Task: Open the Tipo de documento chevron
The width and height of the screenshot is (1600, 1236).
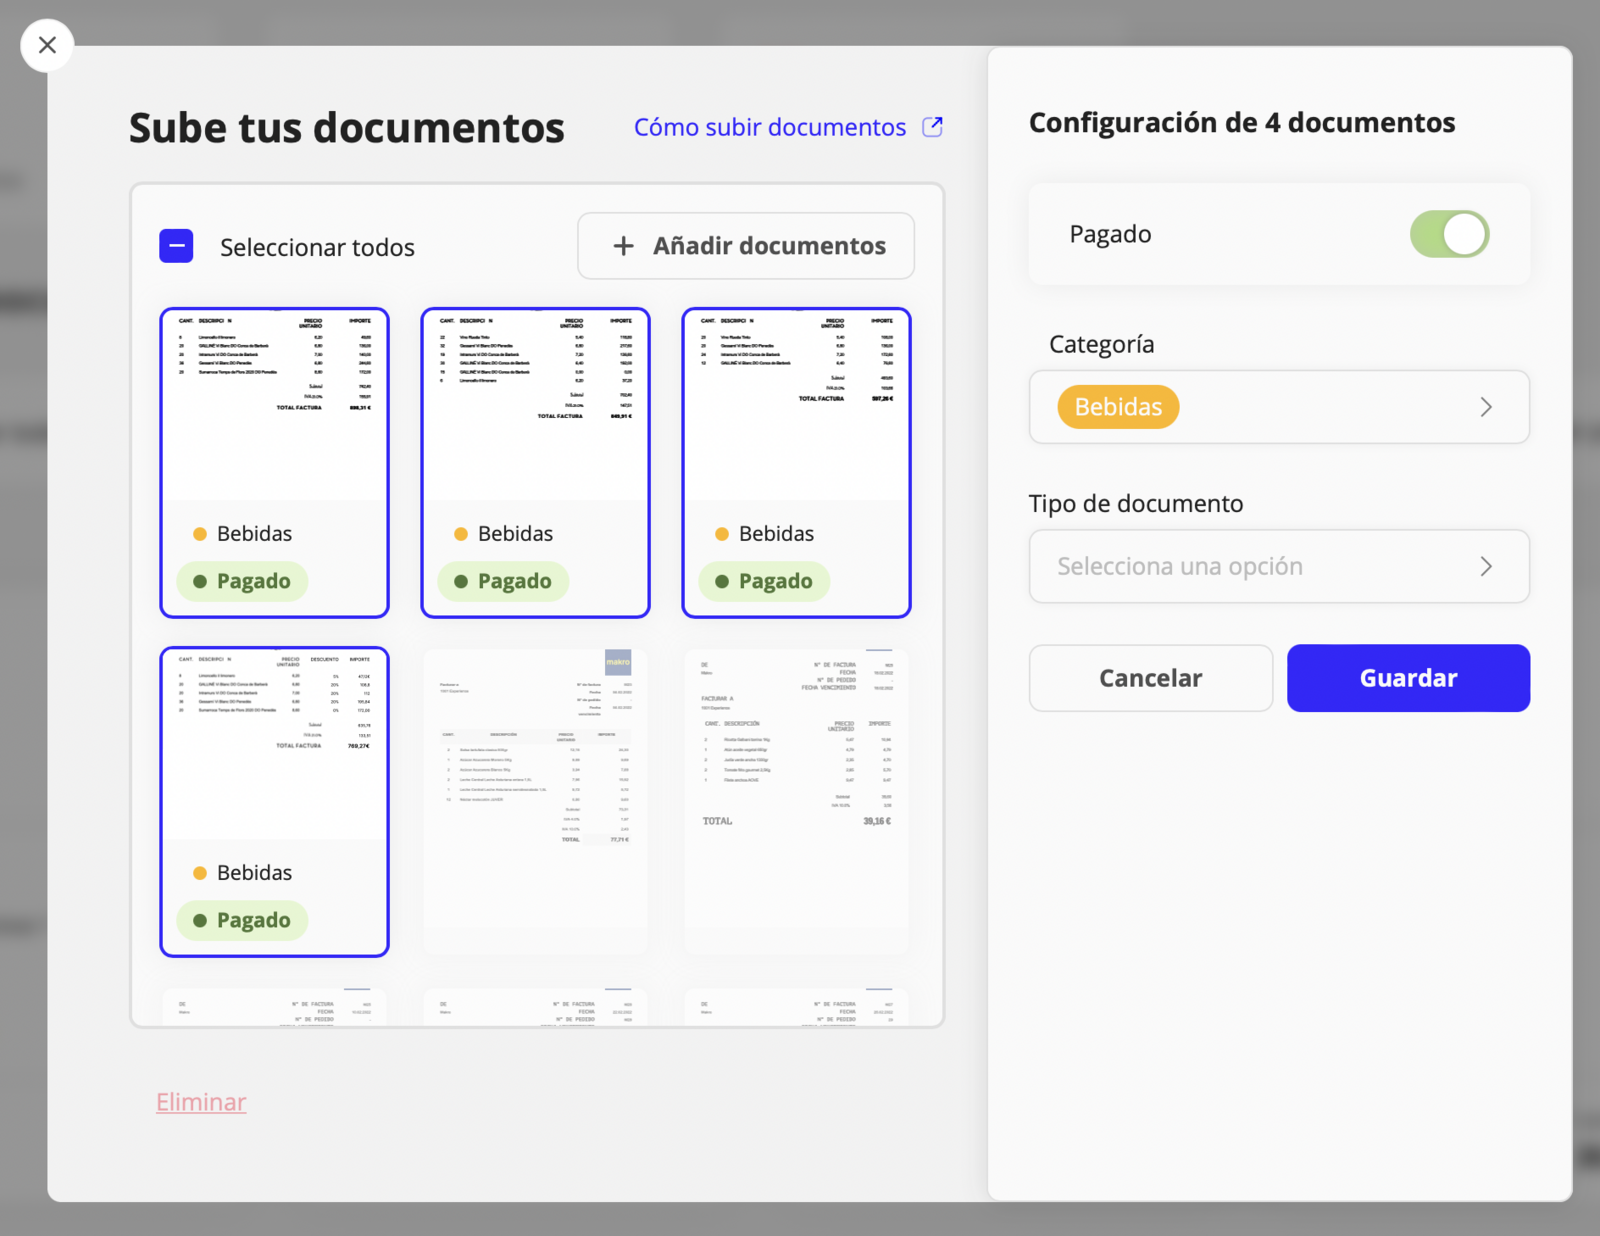Action: 1486,566
